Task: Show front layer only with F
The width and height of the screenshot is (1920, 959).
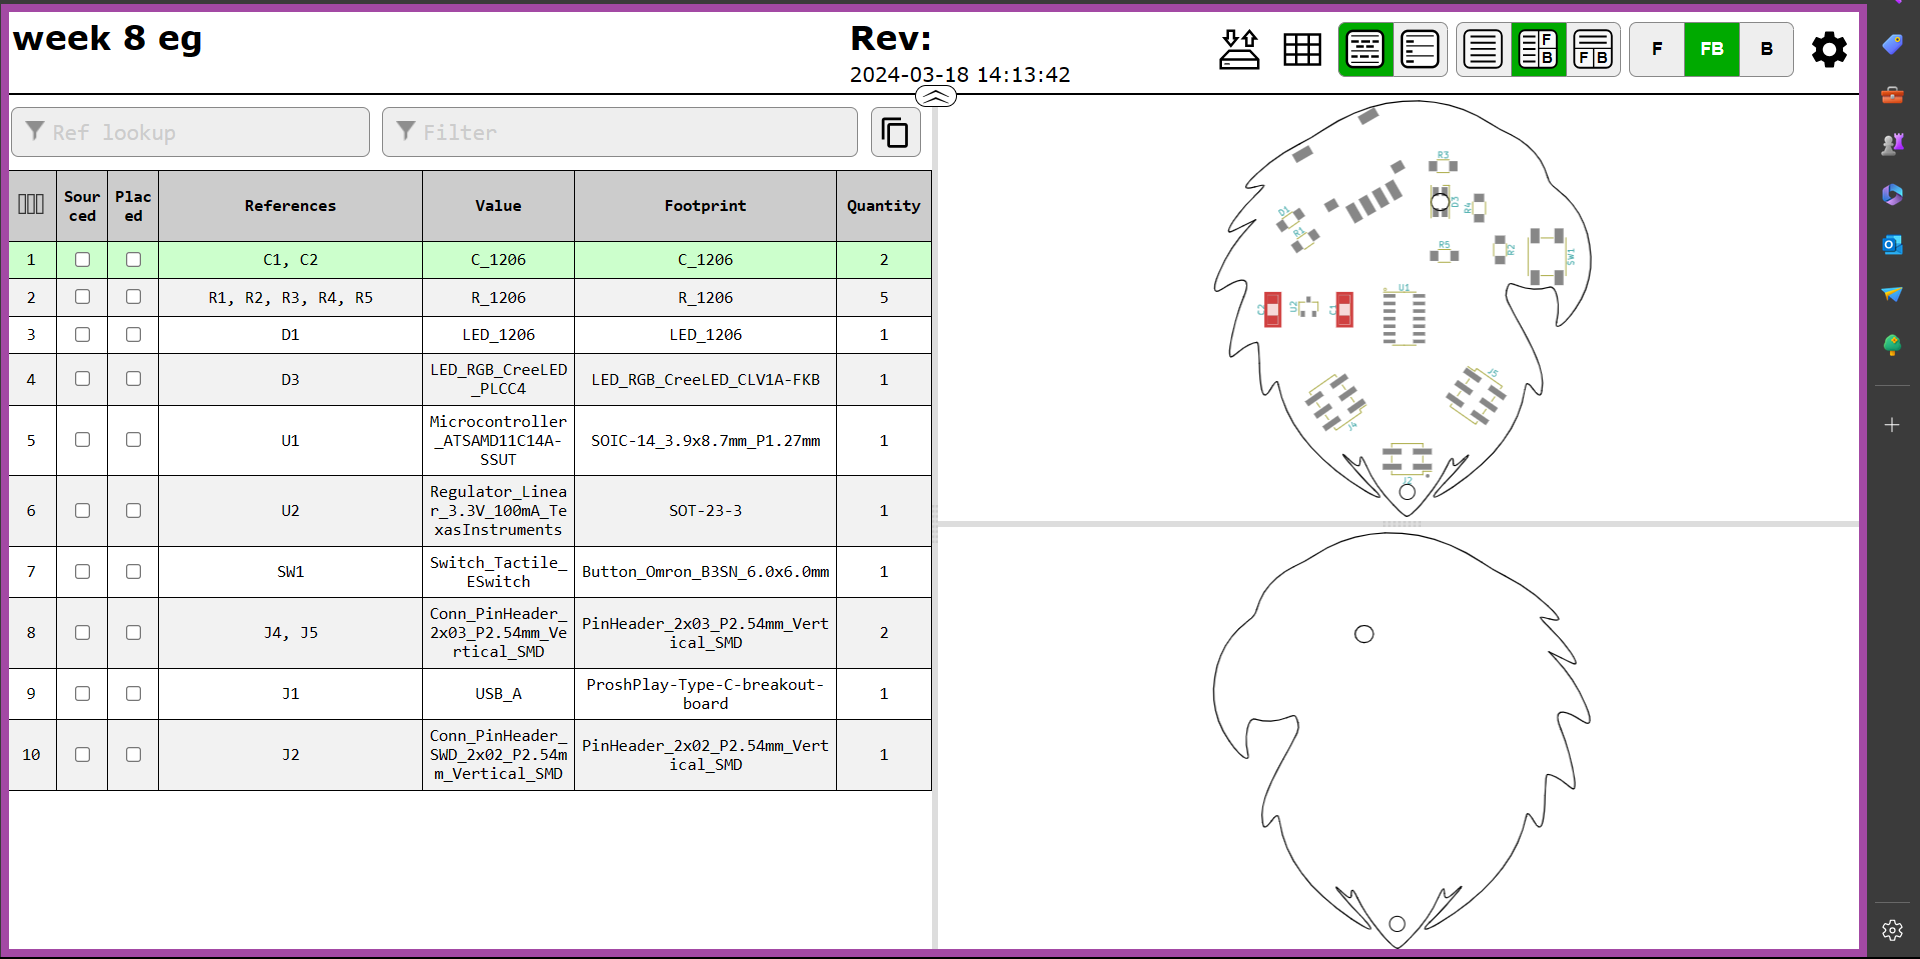Action: pos(1657,49)
